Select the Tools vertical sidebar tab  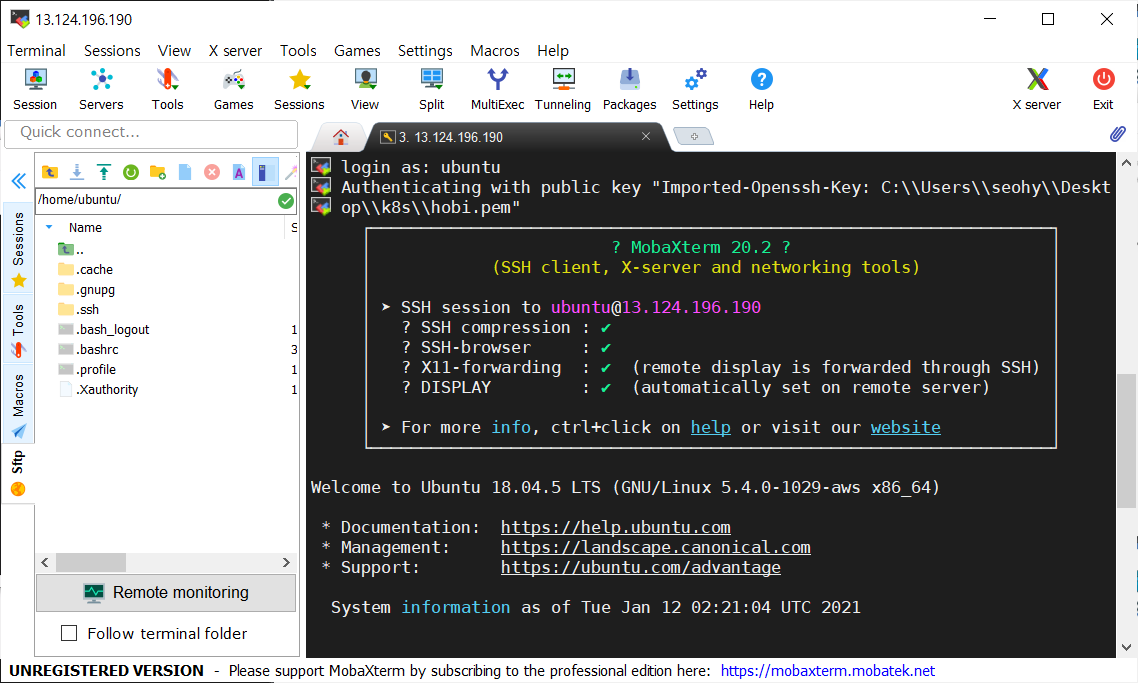coord(18,331)
